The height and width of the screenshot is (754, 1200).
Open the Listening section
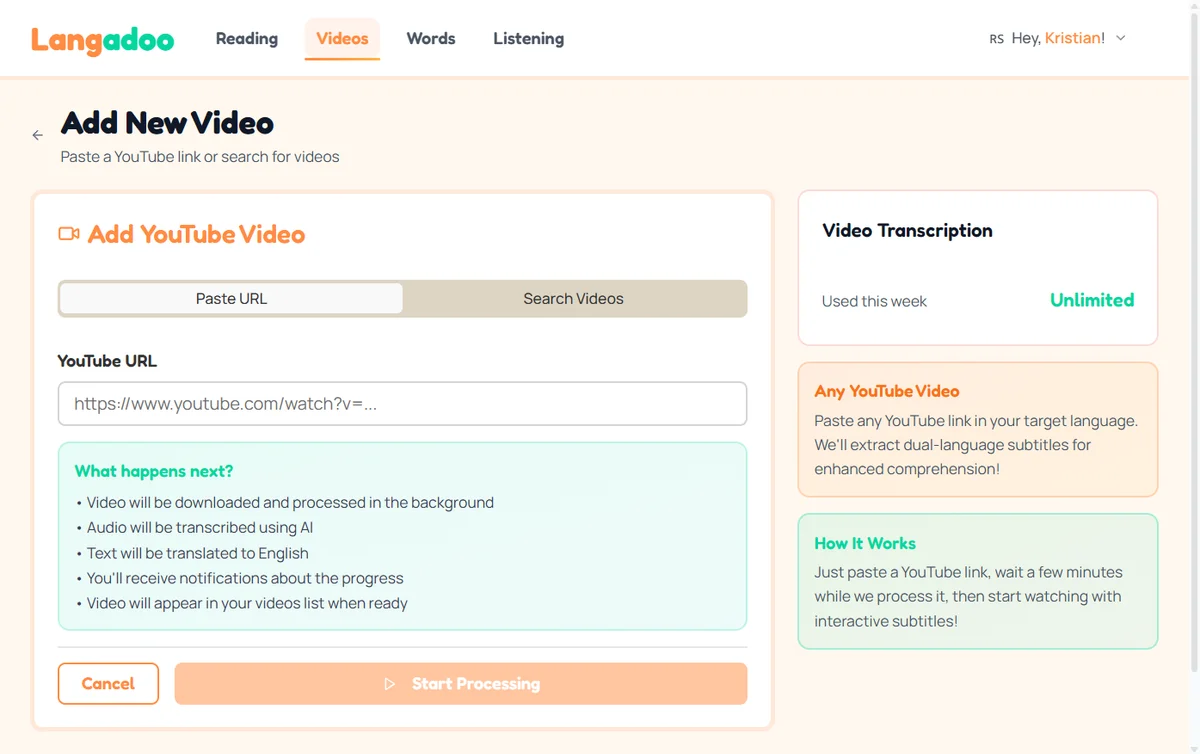pyautogui.click(x=528, y=38)
